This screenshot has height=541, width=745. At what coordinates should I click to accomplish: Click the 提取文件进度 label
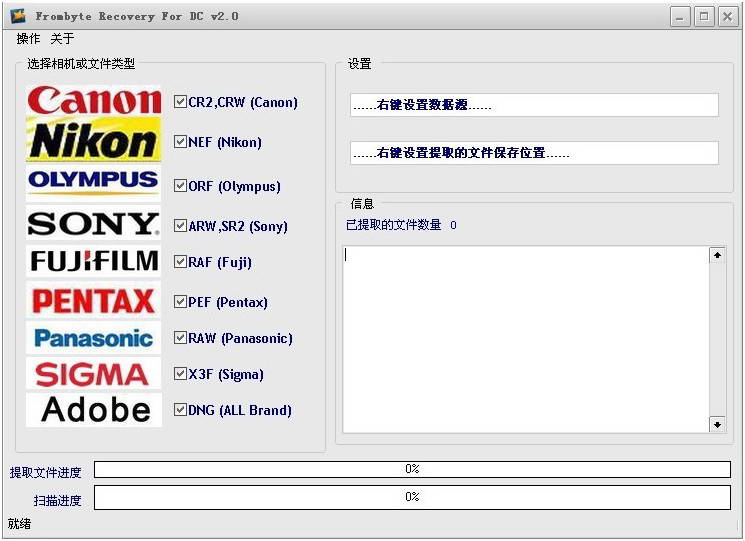pyautogui.click(x=46, y=472)
